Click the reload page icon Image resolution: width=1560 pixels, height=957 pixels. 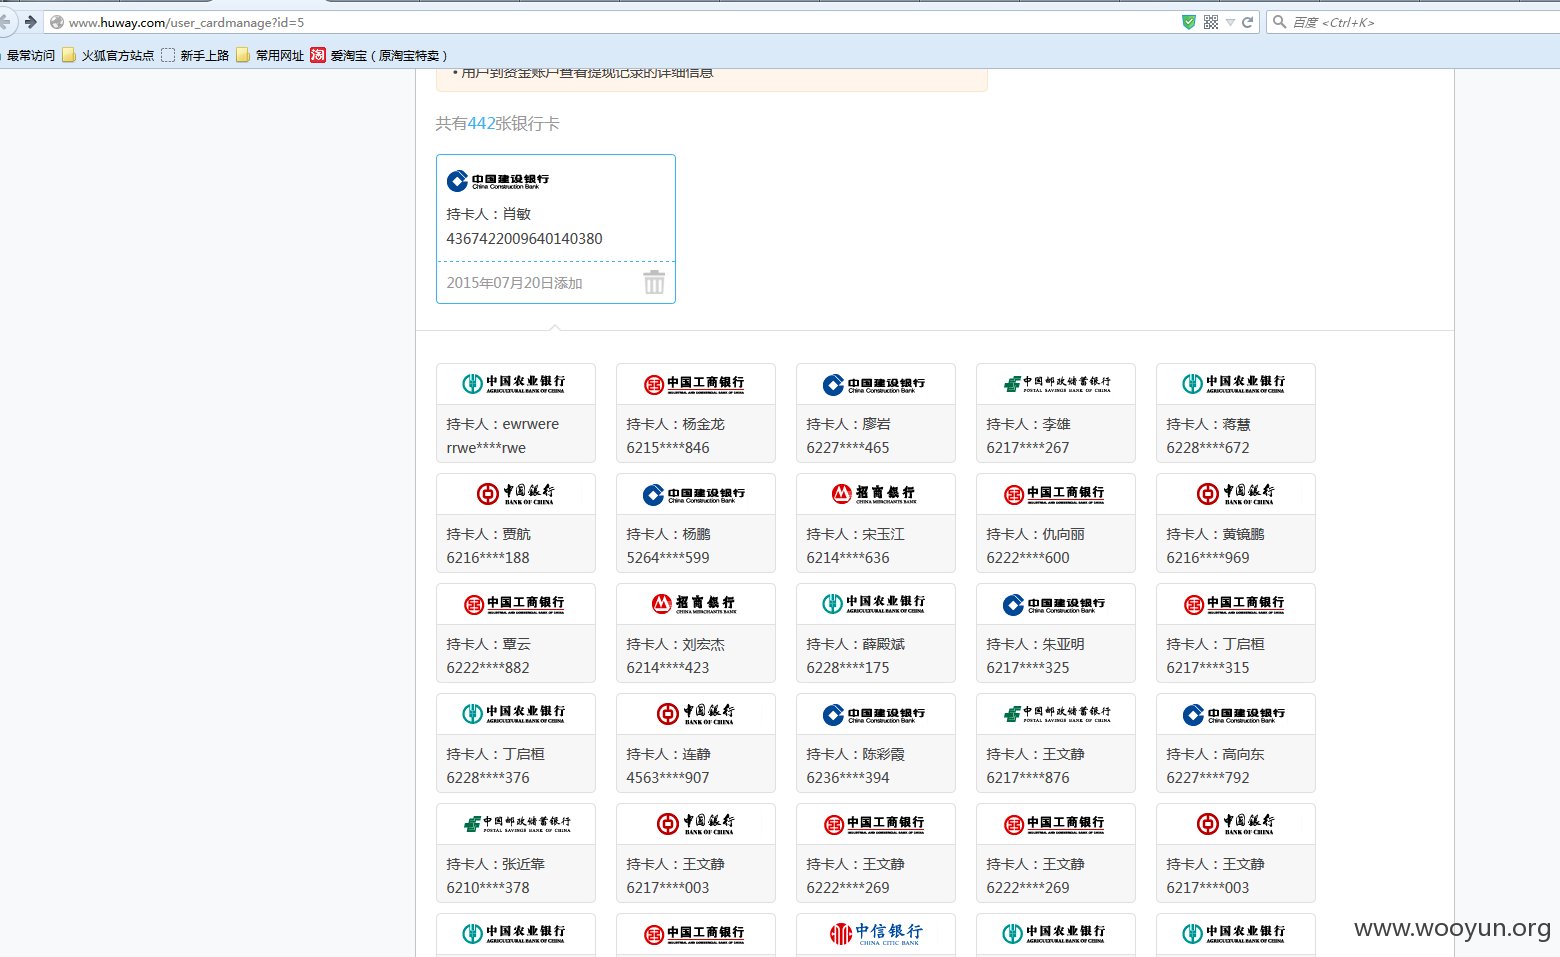pyautogui.click(x=1247, y=22)
